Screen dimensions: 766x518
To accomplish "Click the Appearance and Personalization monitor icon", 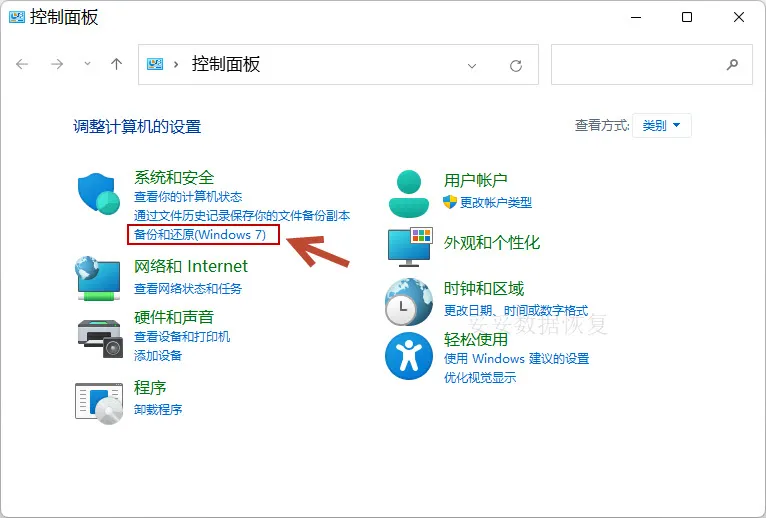I will point(409,247).
